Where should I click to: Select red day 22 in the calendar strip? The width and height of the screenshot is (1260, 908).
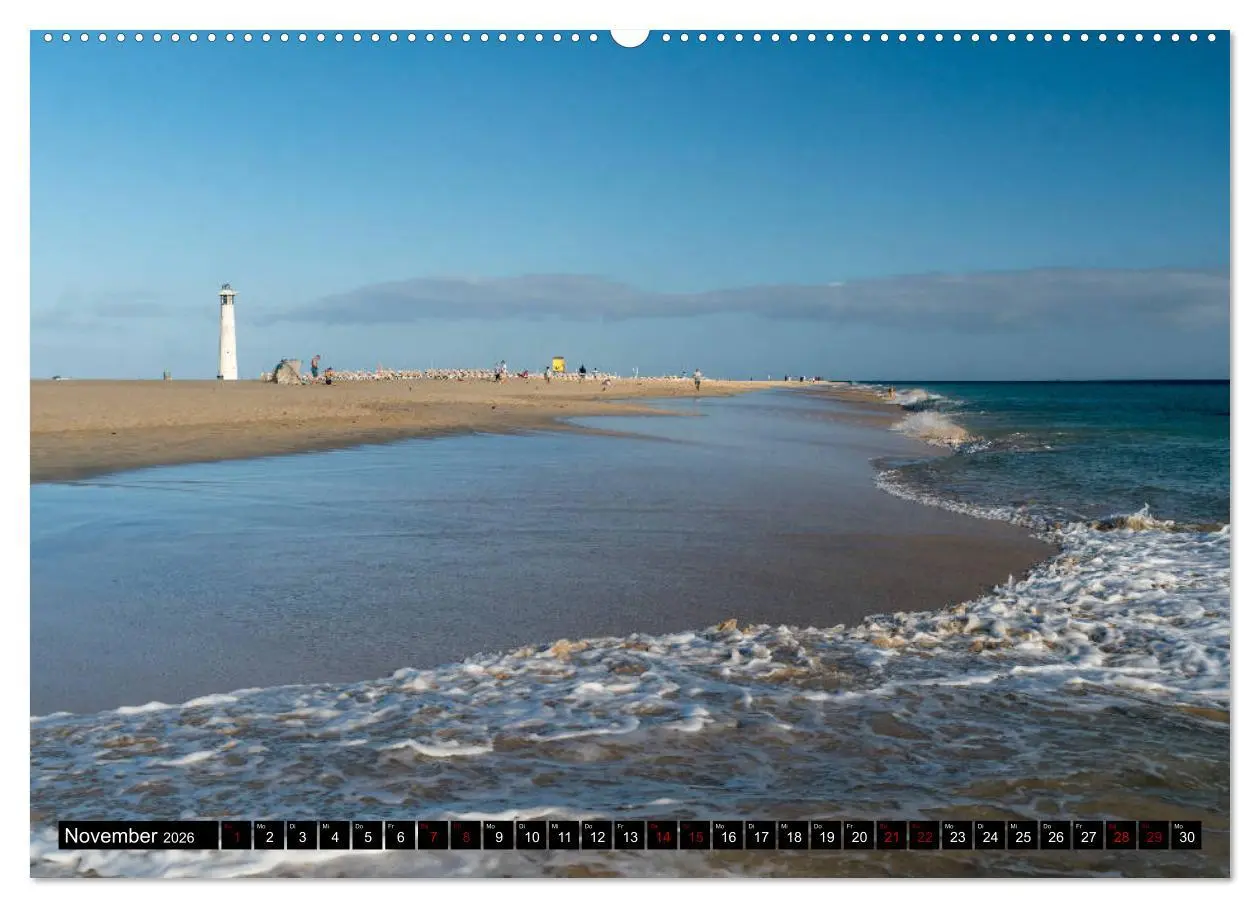(924, 836)
